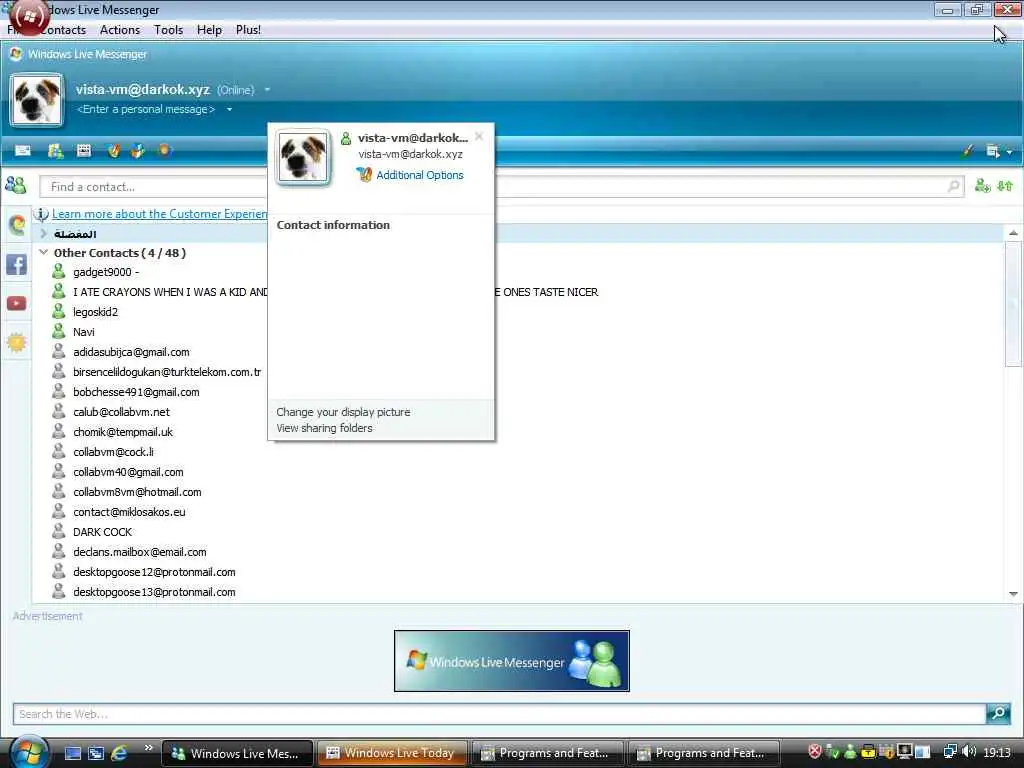Click the add a contact icon
Screen dimensions: 1024x768
pyautogui.click(x=982, y=186)
